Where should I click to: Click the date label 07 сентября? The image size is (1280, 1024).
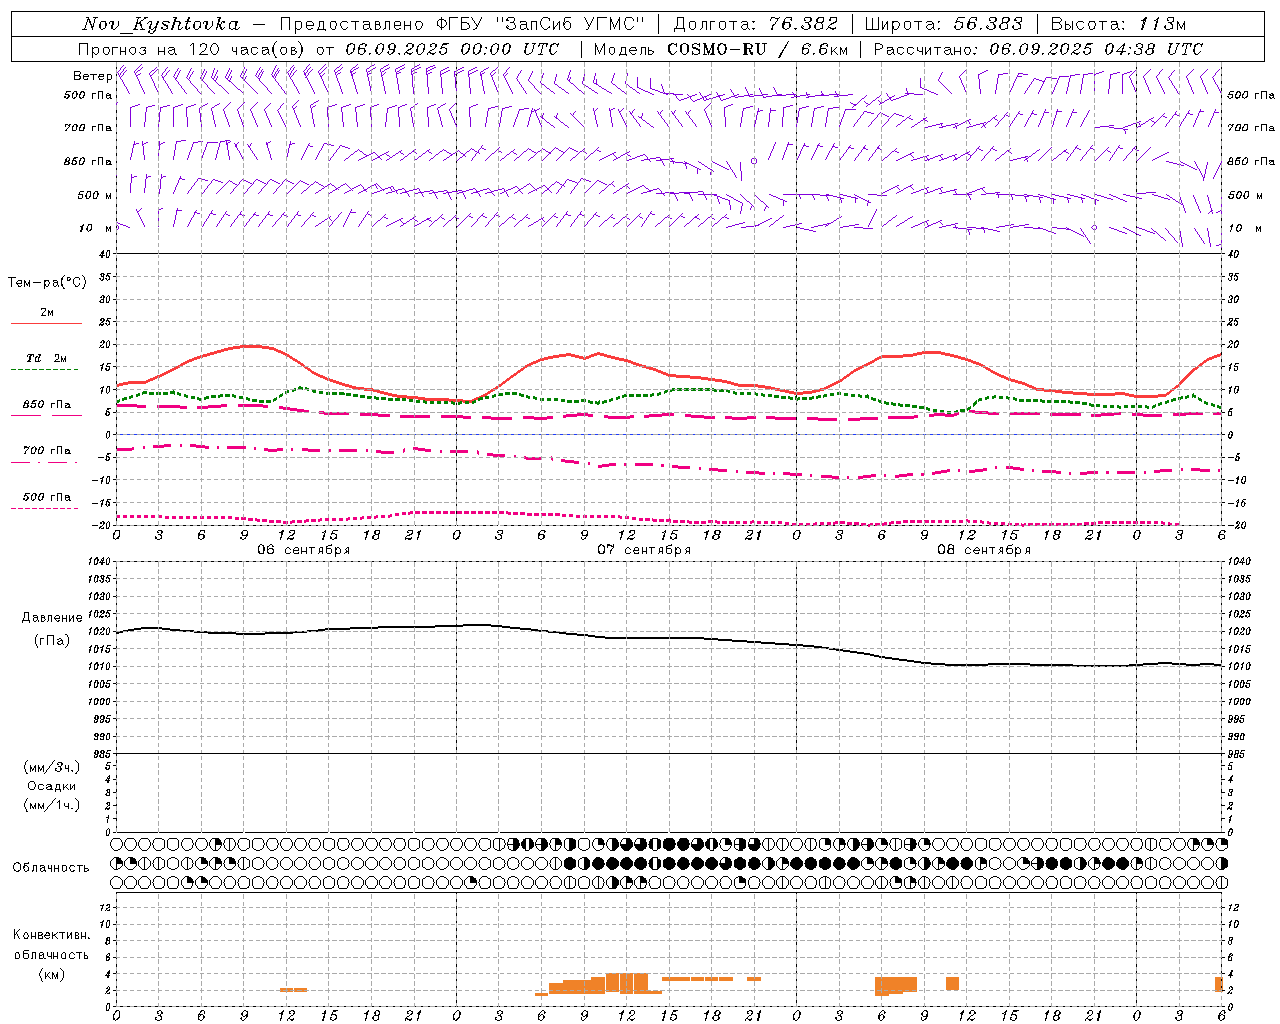[x=644, y=550]
